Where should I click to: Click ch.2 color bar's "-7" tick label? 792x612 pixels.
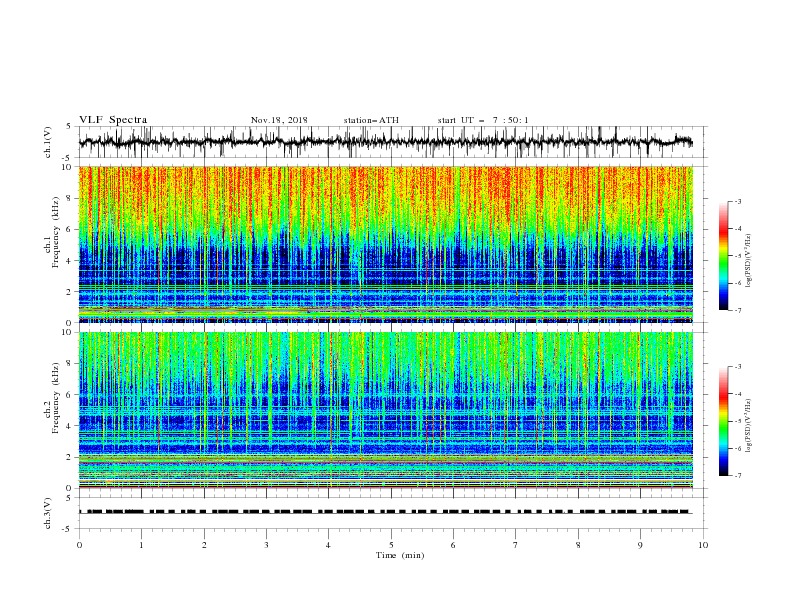tap(737, 475)
